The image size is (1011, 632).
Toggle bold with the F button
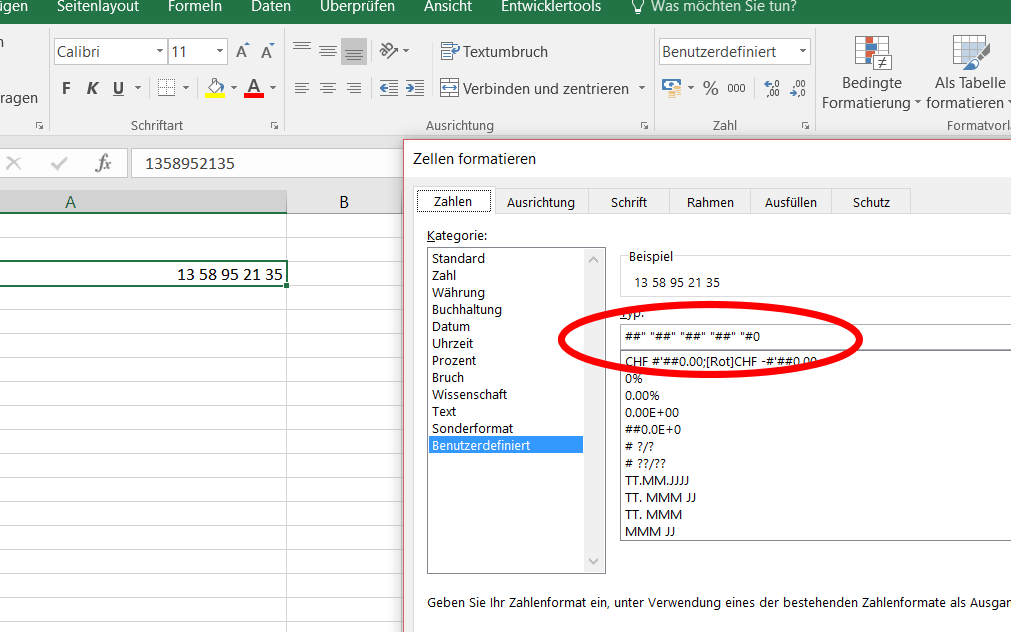pos(65,88)
